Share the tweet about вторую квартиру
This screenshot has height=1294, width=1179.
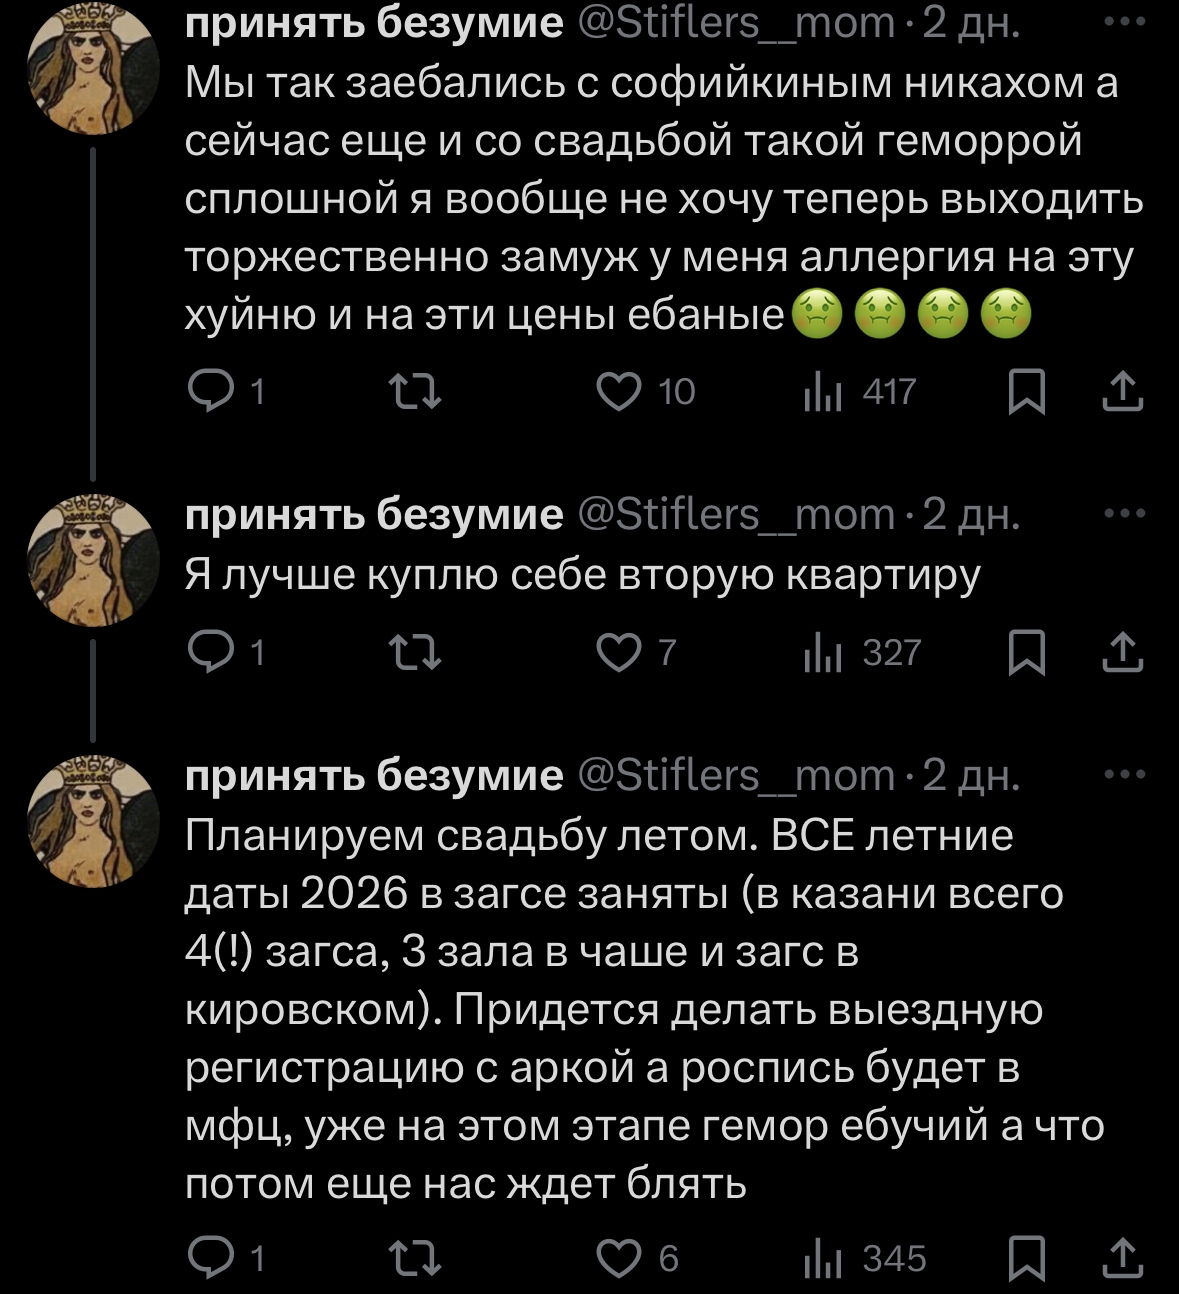point(1122,652)
